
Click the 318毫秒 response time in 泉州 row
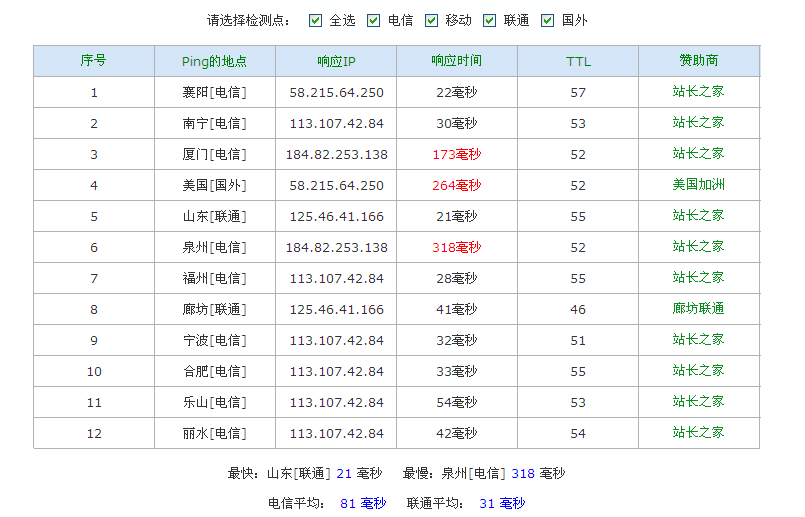click(x=456, y=247)
